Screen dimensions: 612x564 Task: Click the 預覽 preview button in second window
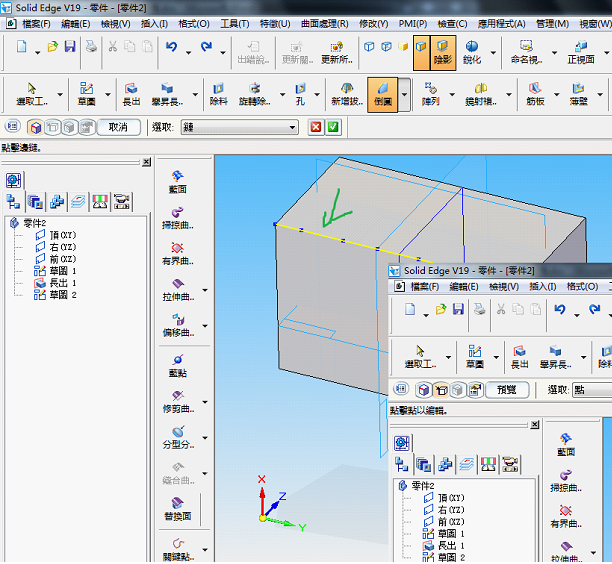507,390
